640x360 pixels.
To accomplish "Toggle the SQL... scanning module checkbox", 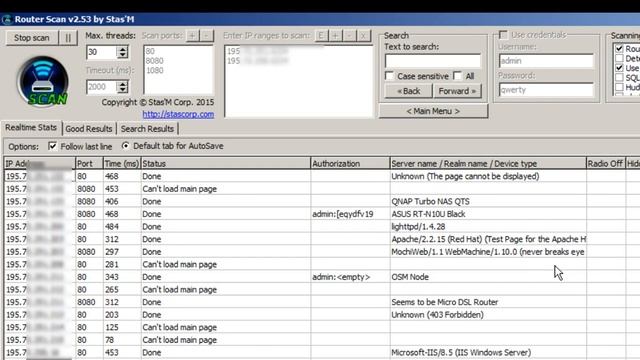I will coord(619,78).
